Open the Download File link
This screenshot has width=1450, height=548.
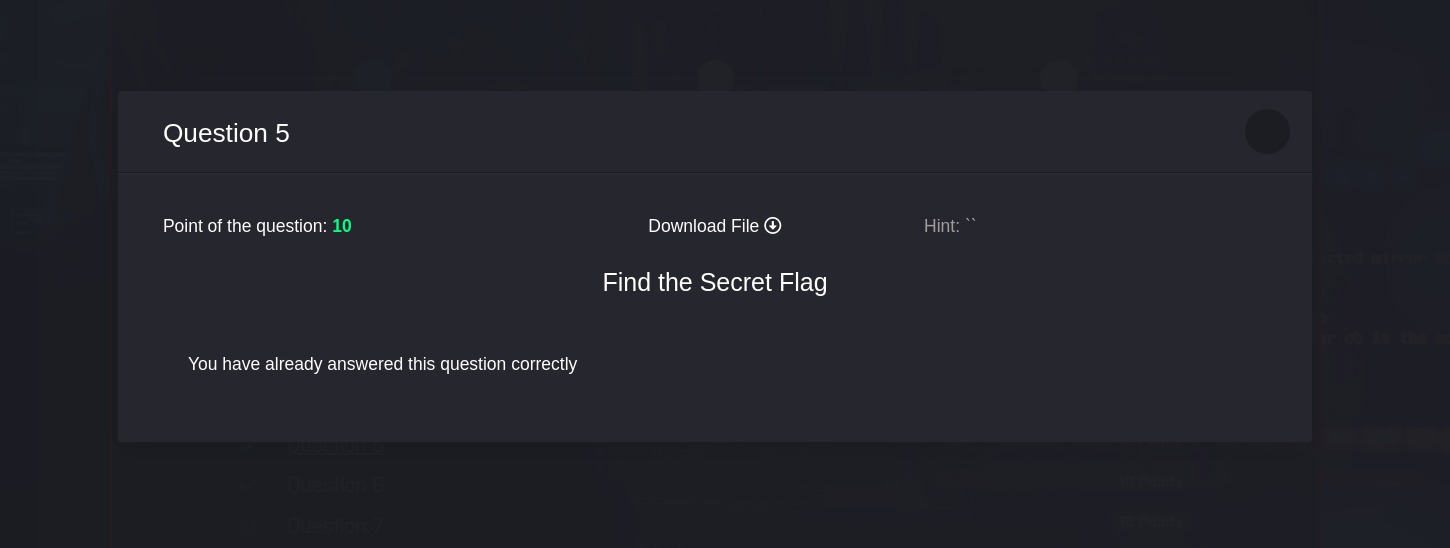(x=714, y=226)
